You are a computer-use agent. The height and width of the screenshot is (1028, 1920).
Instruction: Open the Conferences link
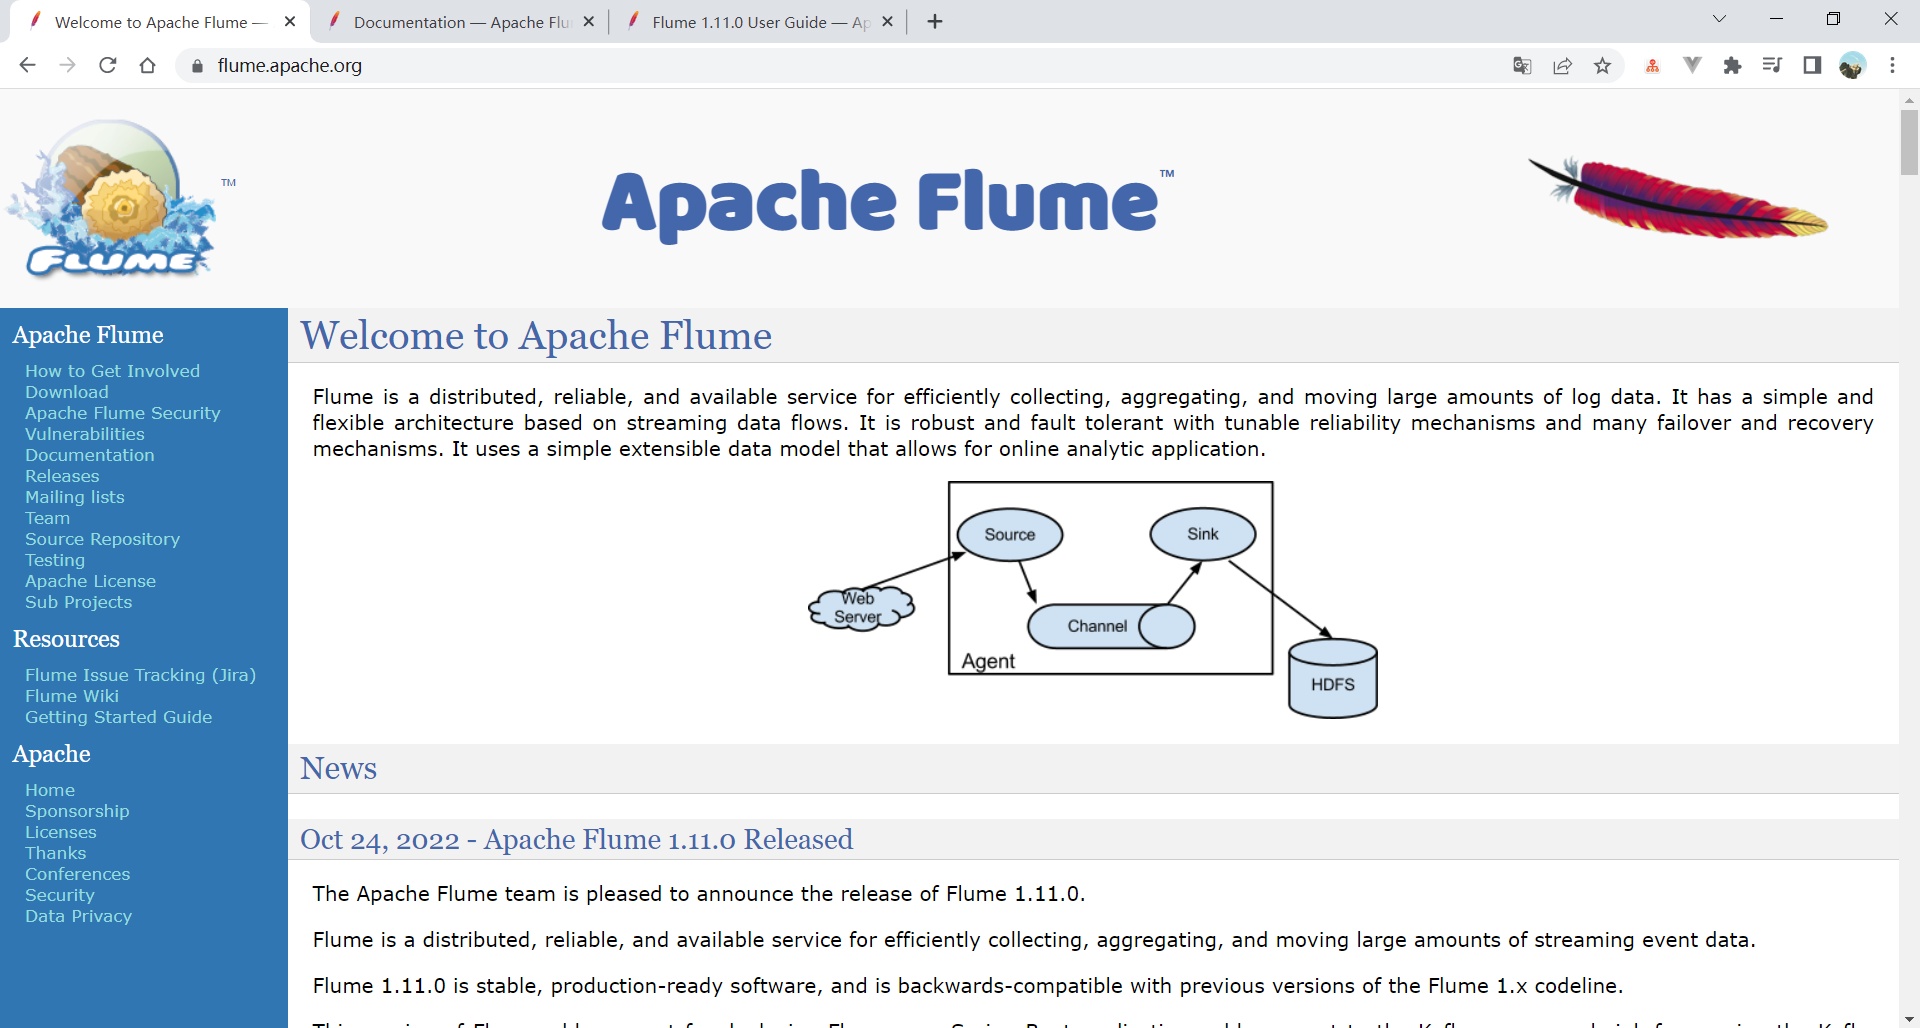(77, 874)
